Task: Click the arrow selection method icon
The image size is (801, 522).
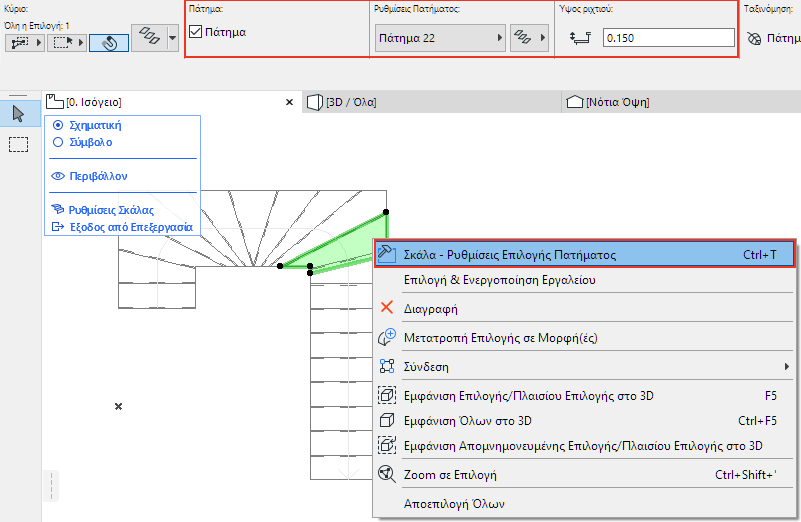Action: pos(20,43)
